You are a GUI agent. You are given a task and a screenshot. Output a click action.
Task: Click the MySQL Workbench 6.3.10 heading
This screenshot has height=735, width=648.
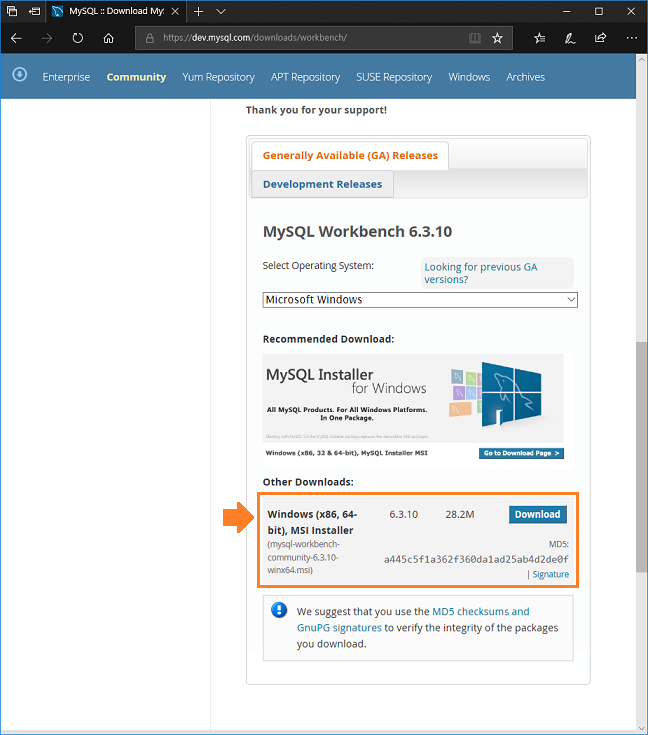(357, 232)
